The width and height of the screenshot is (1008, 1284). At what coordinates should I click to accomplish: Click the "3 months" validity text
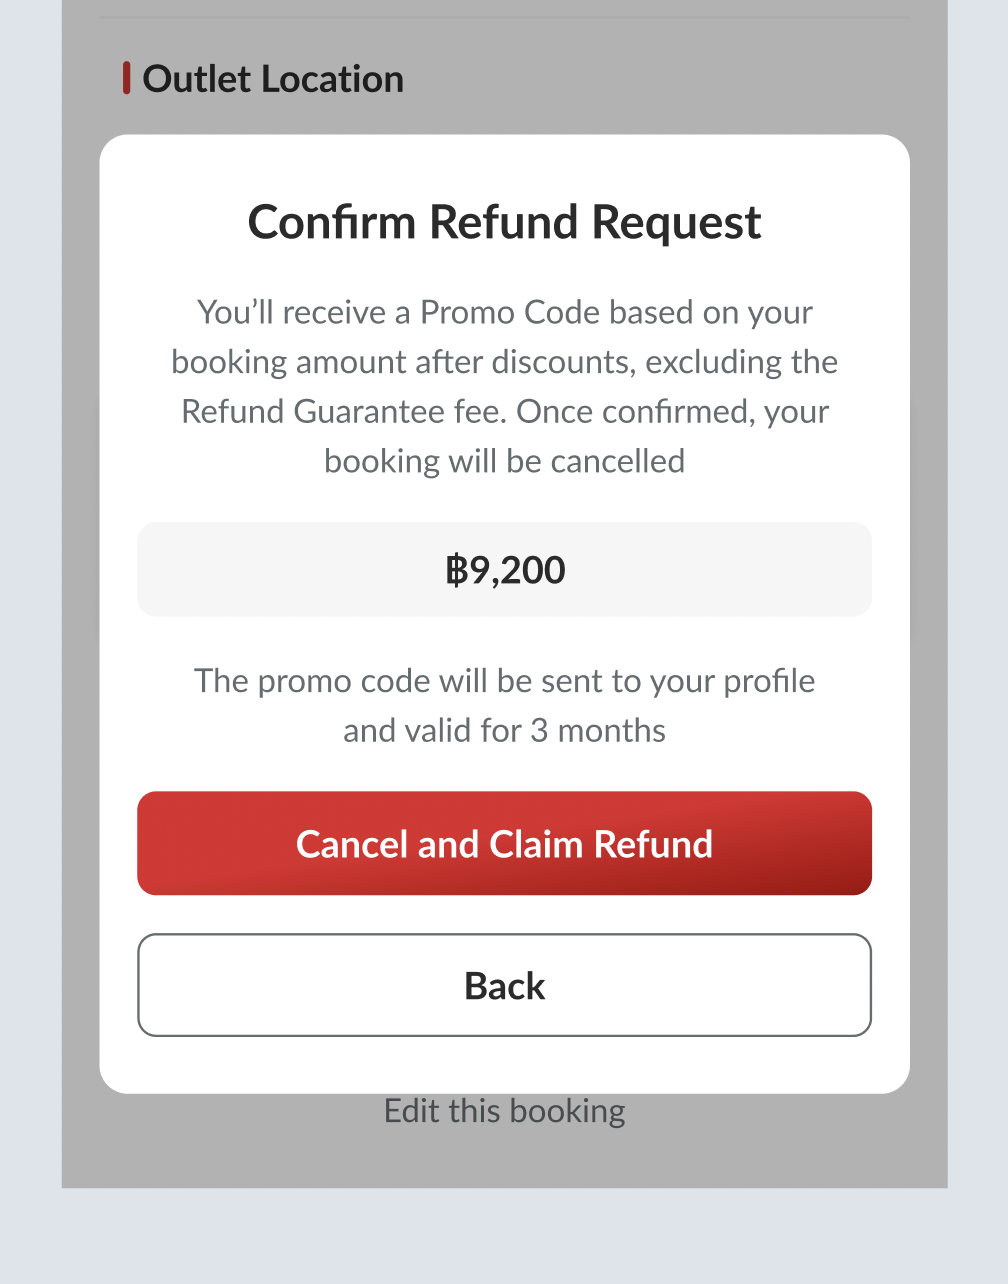coord(597,731)
